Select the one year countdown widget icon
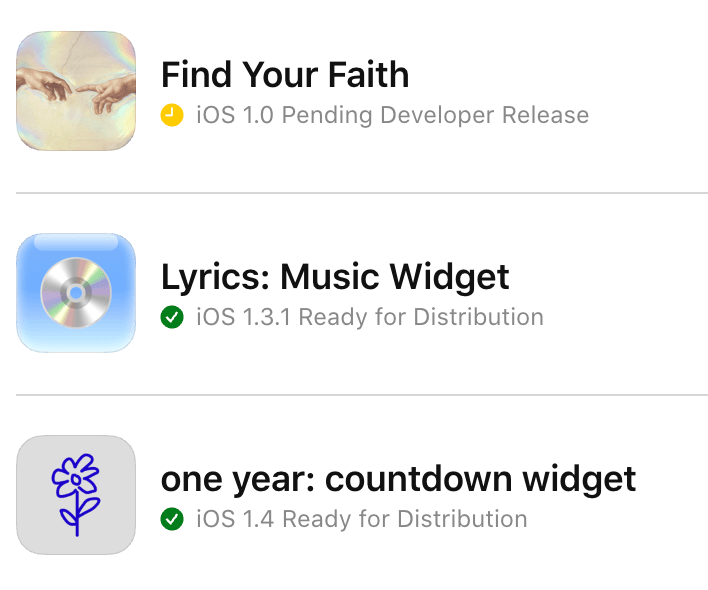The image size is (708, 590). 76,495
